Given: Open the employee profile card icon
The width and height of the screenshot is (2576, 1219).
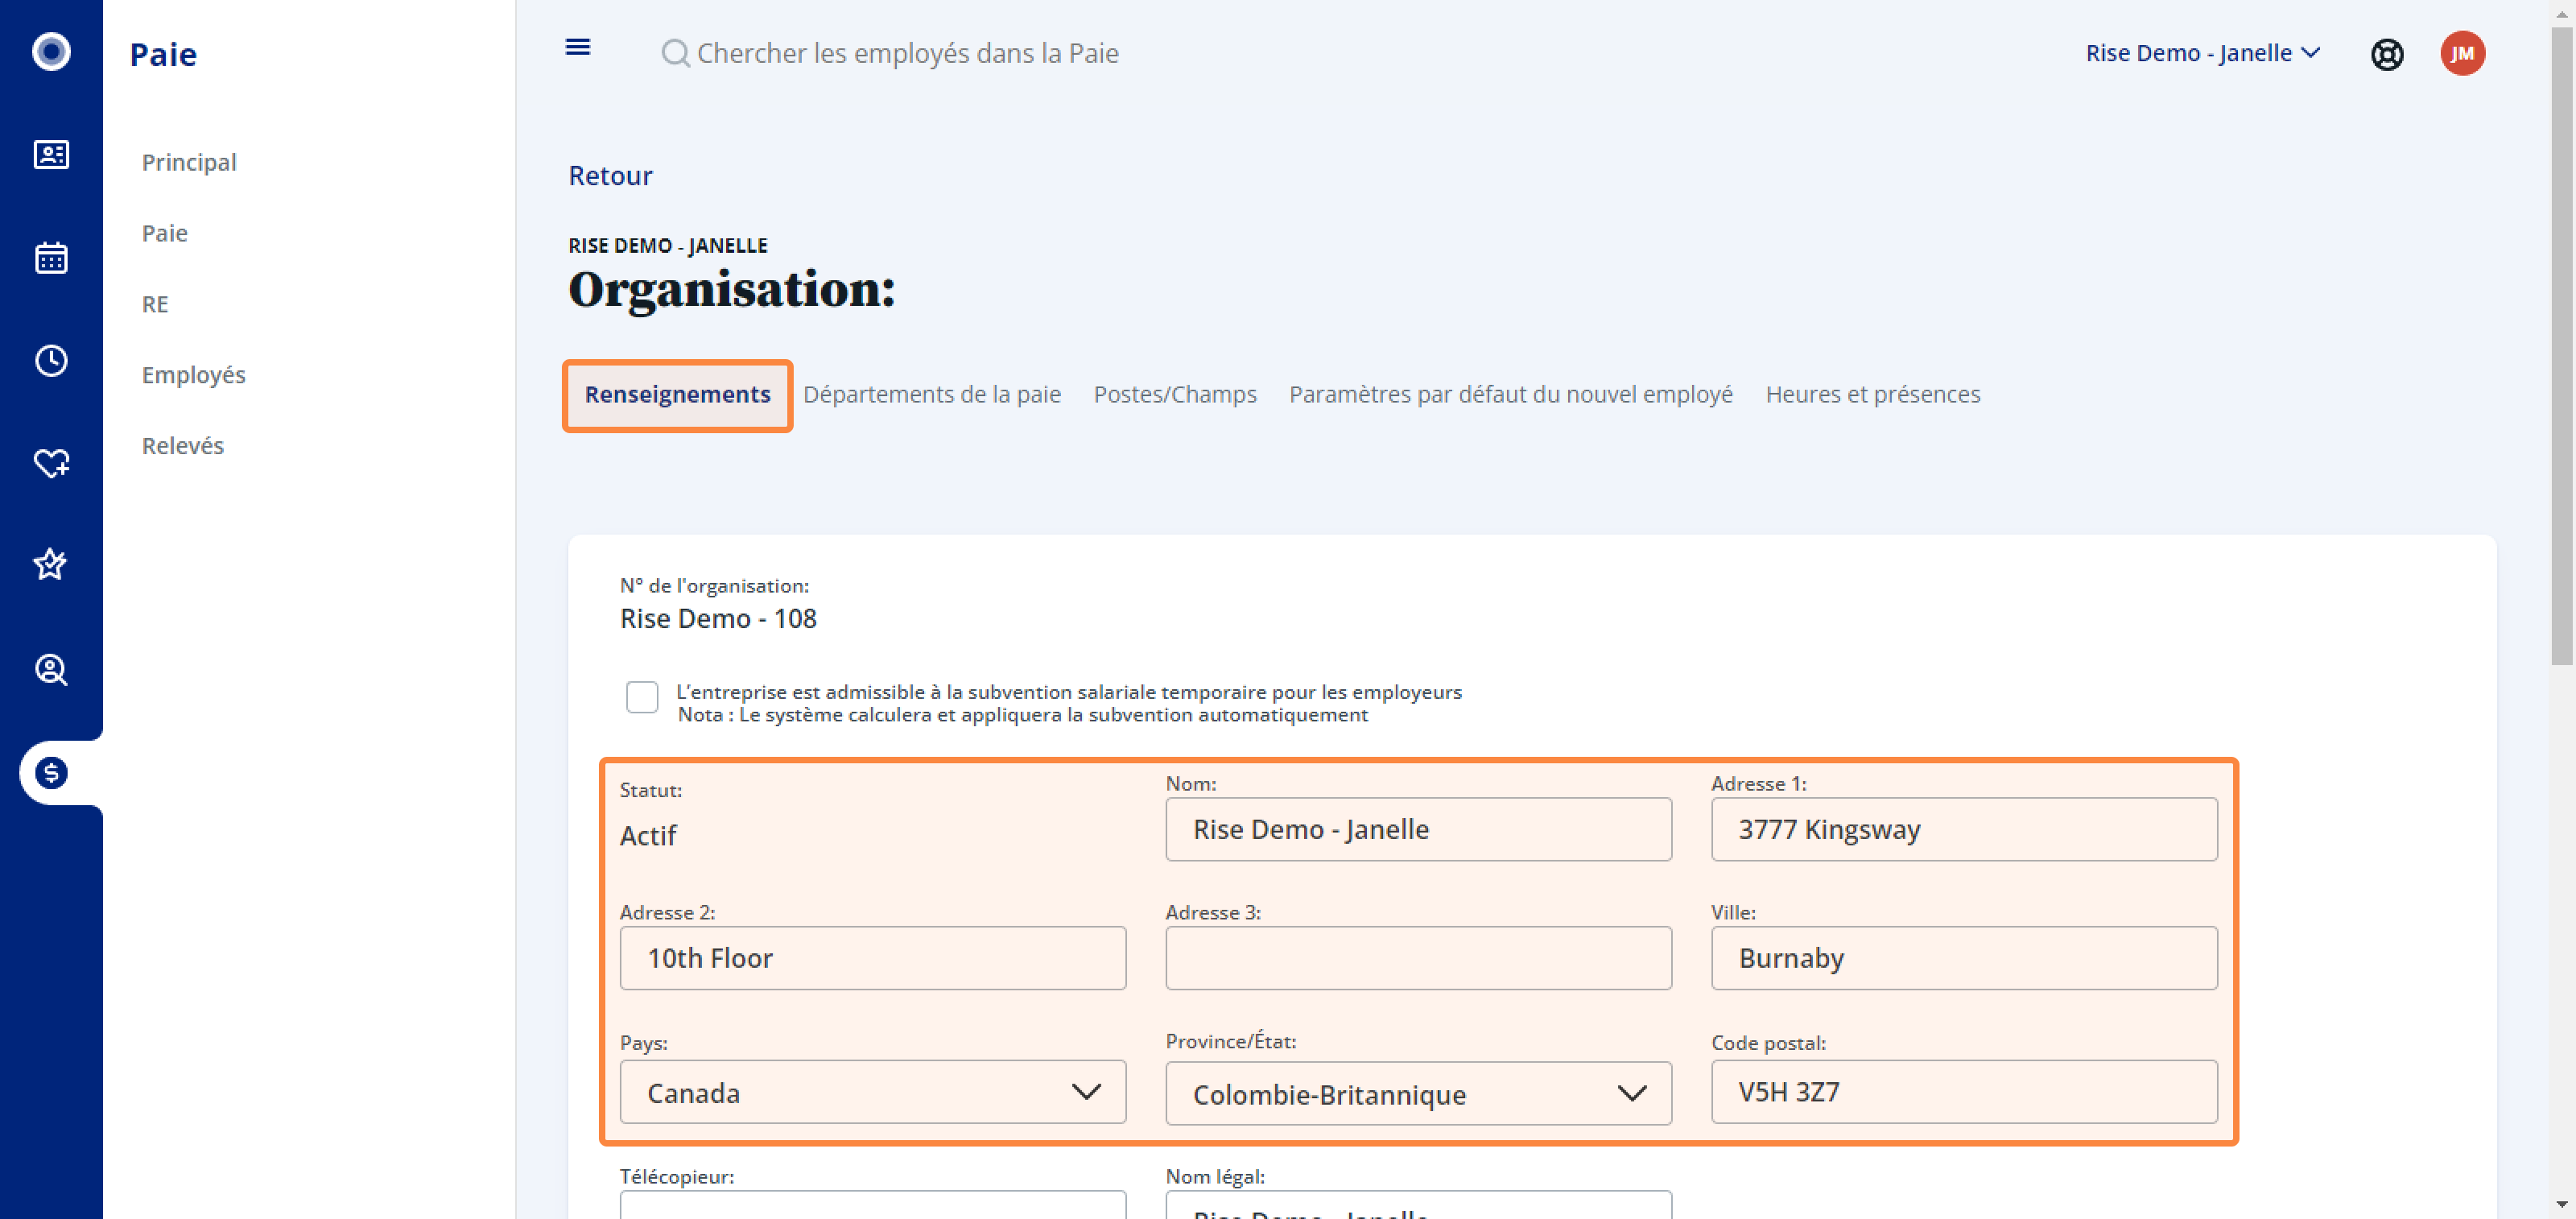Looking at the screenshot, I should click(x=51, y=155).
